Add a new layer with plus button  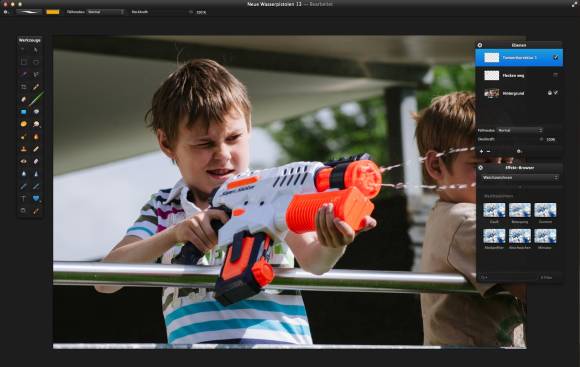(481, 151)
